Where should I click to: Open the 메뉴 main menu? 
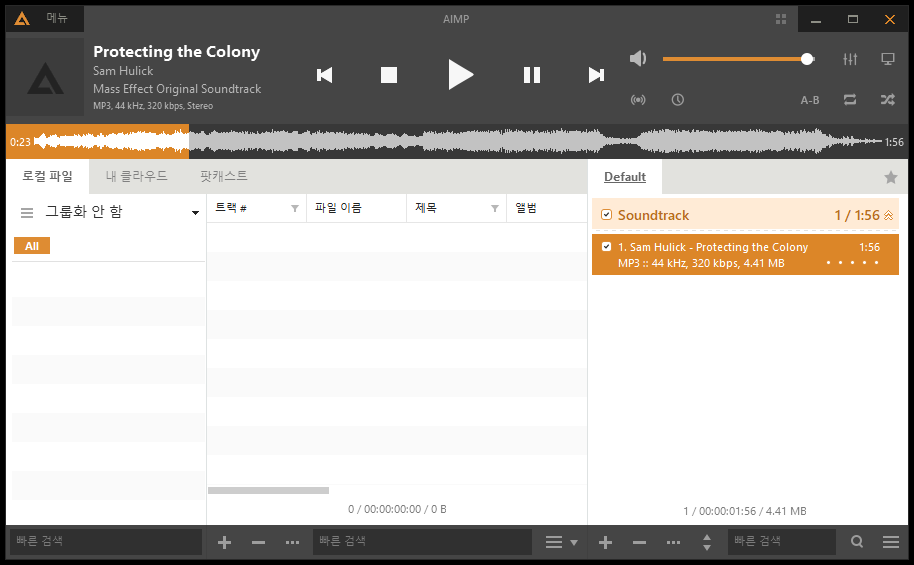click(57, 19)
